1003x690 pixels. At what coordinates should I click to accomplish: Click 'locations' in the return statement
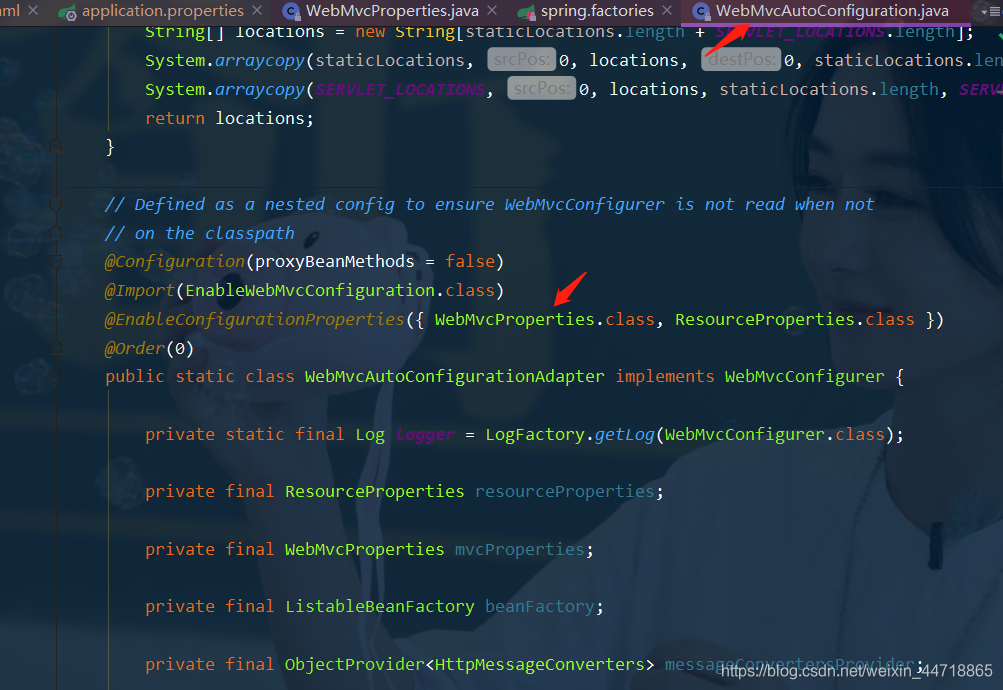[x=260, y=118]
